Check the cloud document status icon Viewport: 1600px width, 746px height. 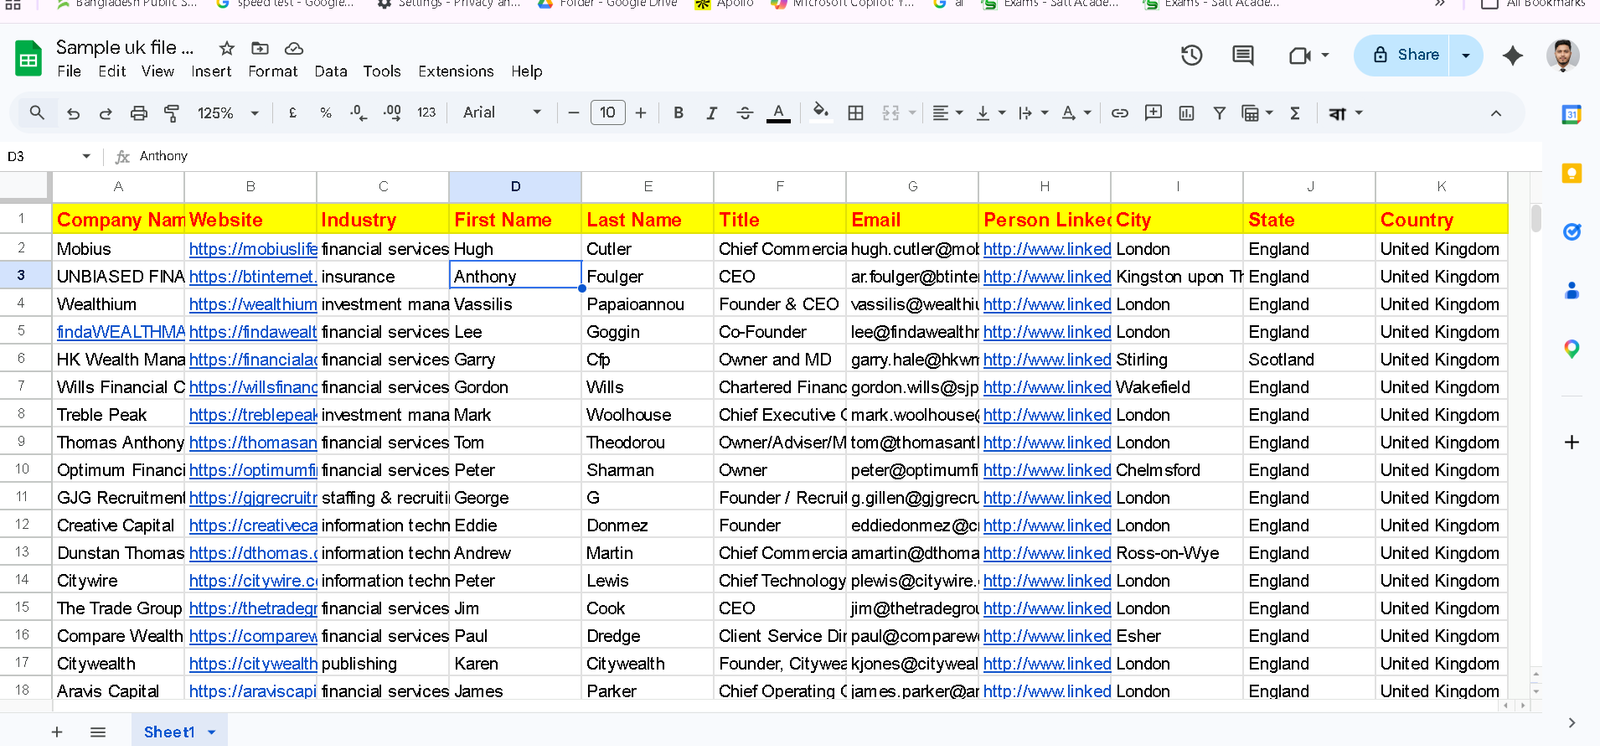(294, 48)
